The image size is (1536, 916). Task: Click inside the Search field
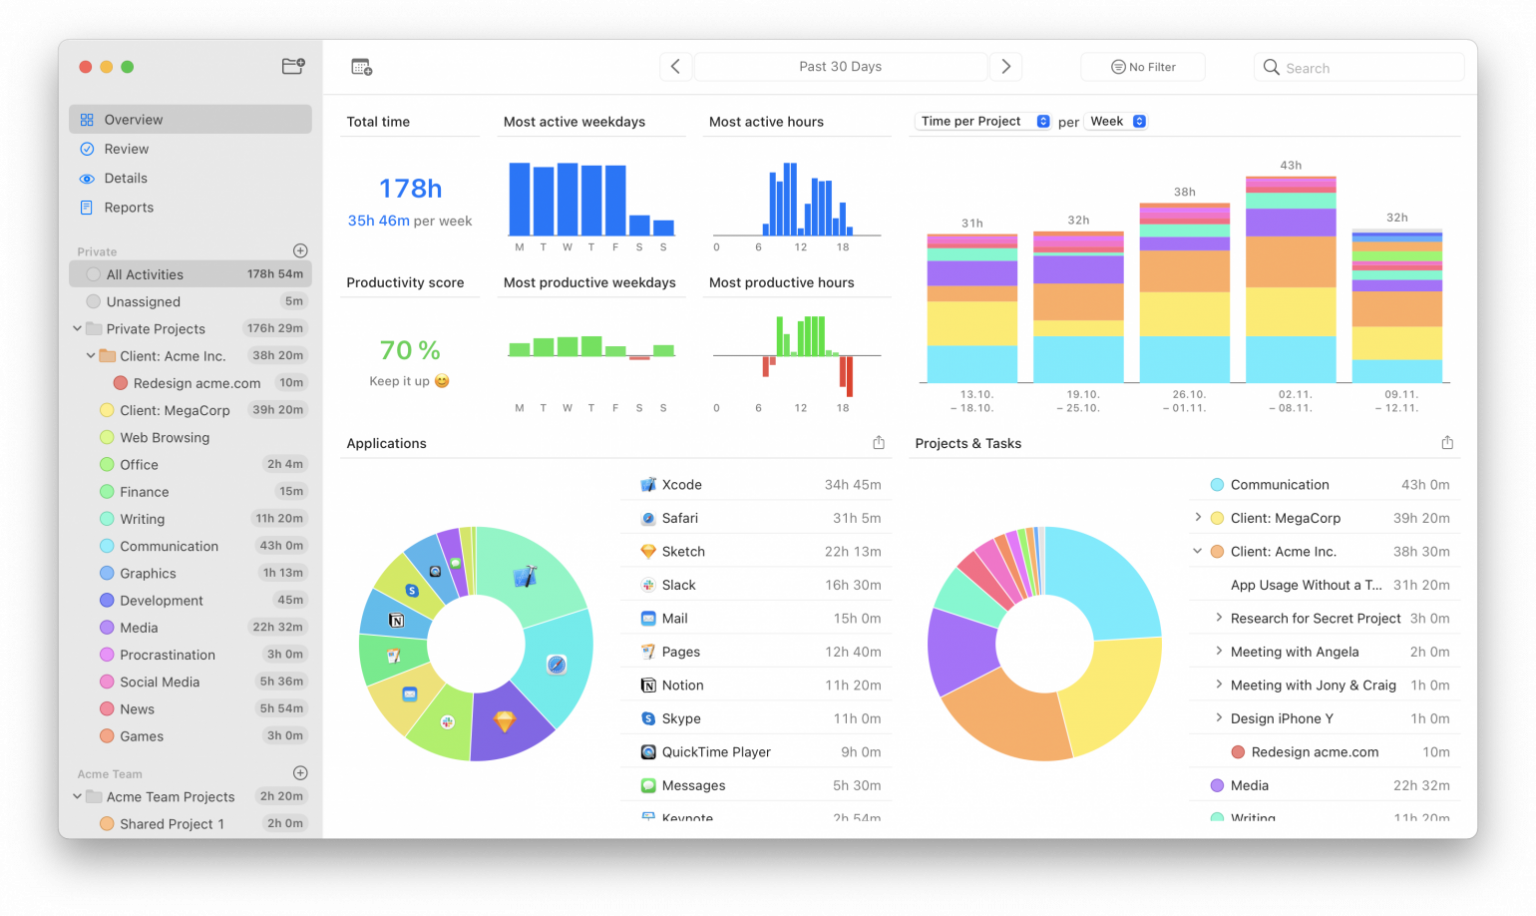[x=1360, y=67]
